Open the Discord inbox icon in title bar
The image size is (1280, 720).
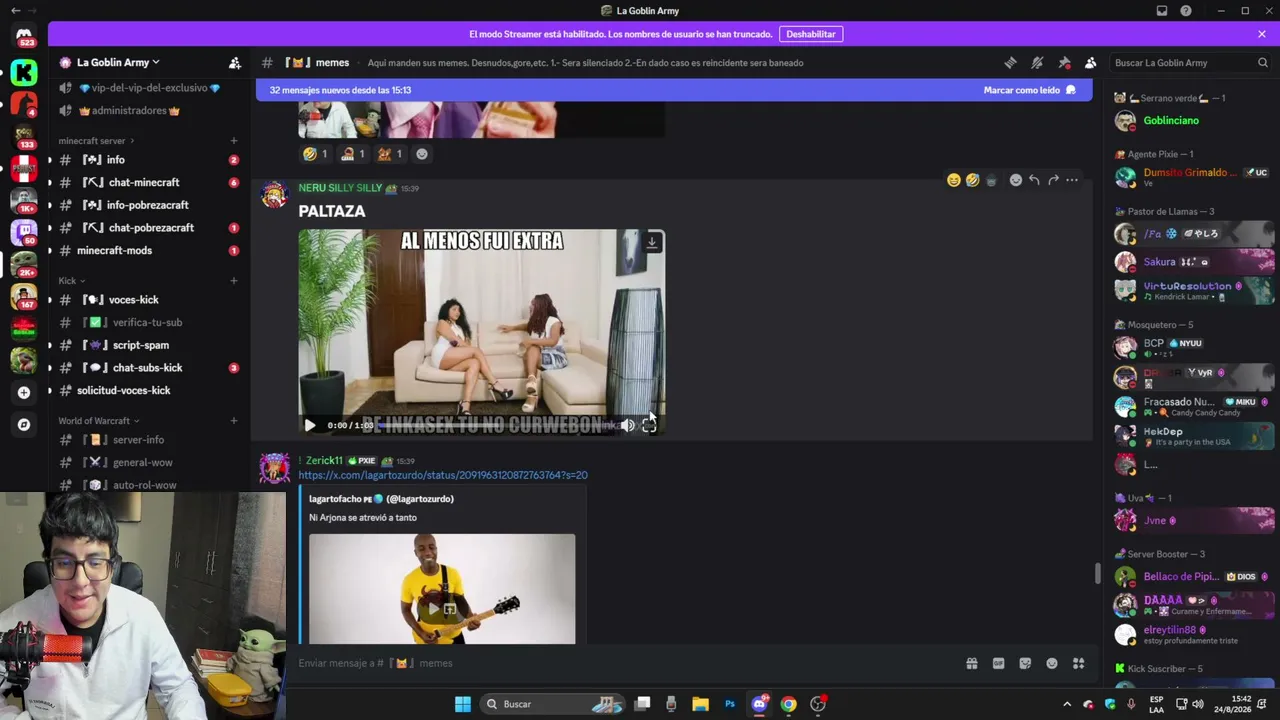1162,11
